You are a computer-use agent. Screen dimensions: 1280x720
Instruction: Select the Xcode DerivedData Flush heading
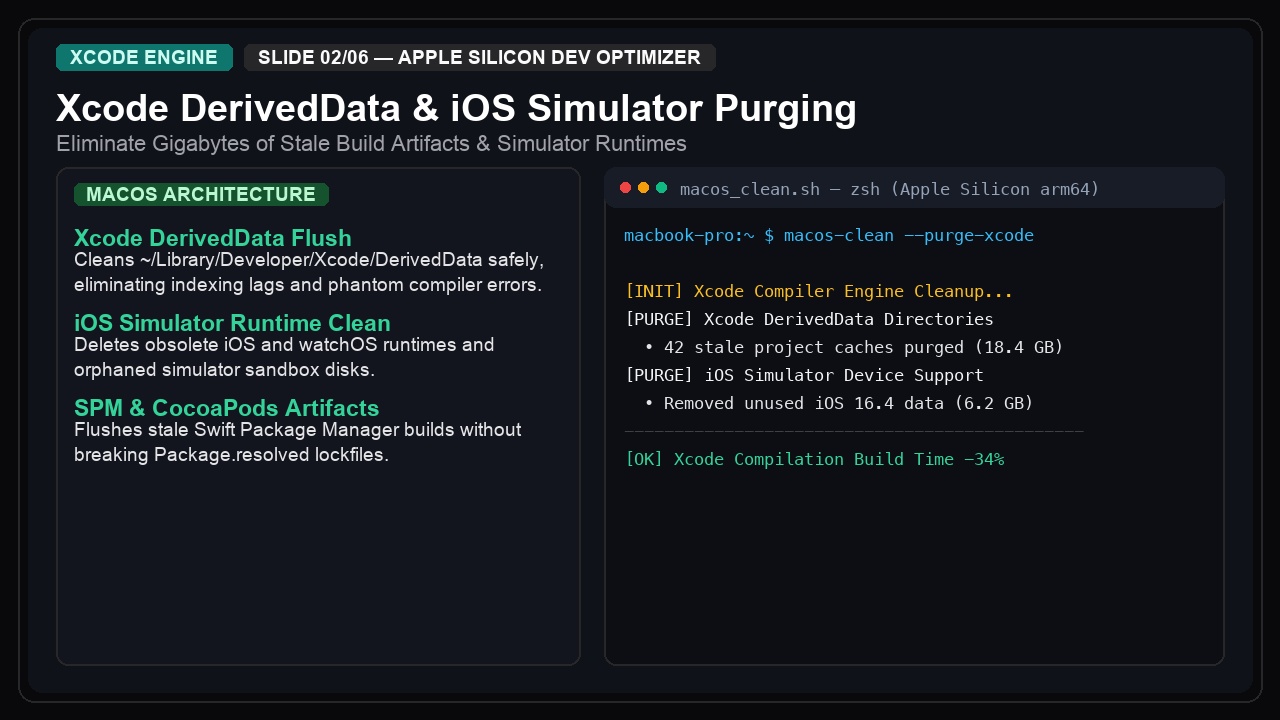(x=213, y=238)
